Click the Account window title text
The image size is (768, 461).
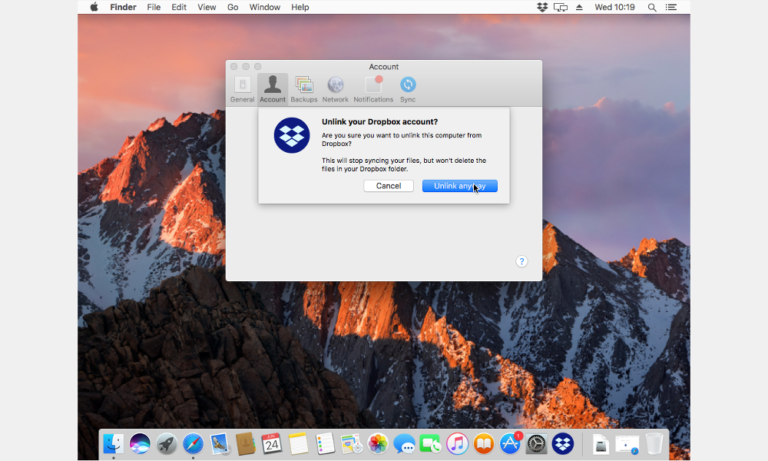click(x=384, y=67)
